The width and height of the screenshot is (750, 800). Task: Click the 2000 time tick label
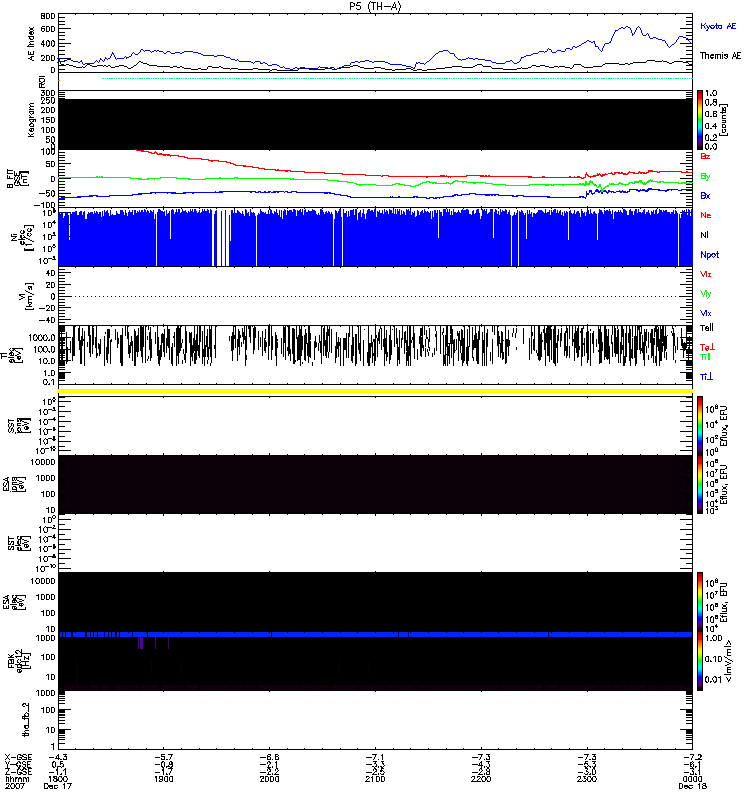[x=269, y=779]
